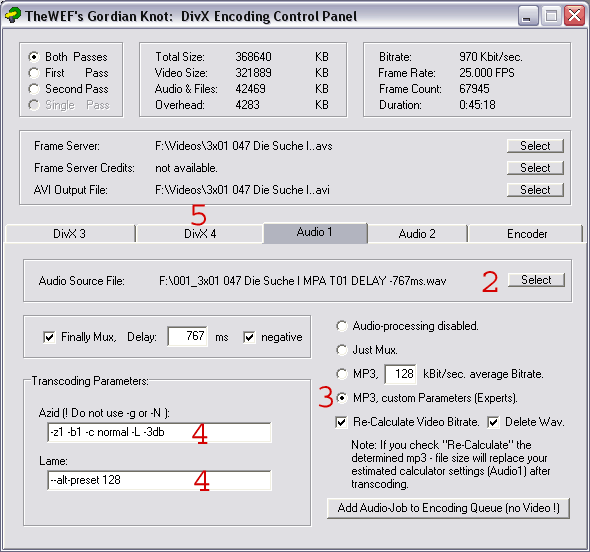This screenshot has height=552, width=590.
Task: Open the Encoder tab
Action: pyautogui.click(x=526, y=234)
